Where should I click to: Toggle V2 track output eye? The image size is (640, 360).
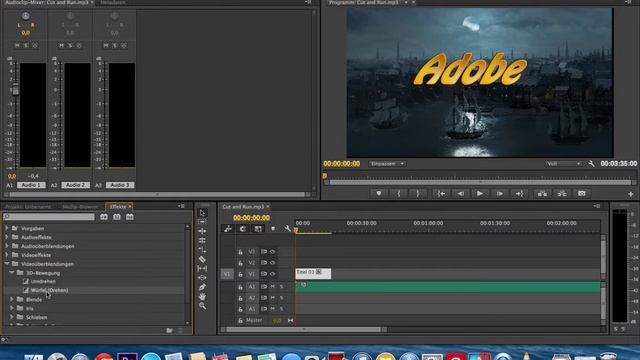coord(272,263)
